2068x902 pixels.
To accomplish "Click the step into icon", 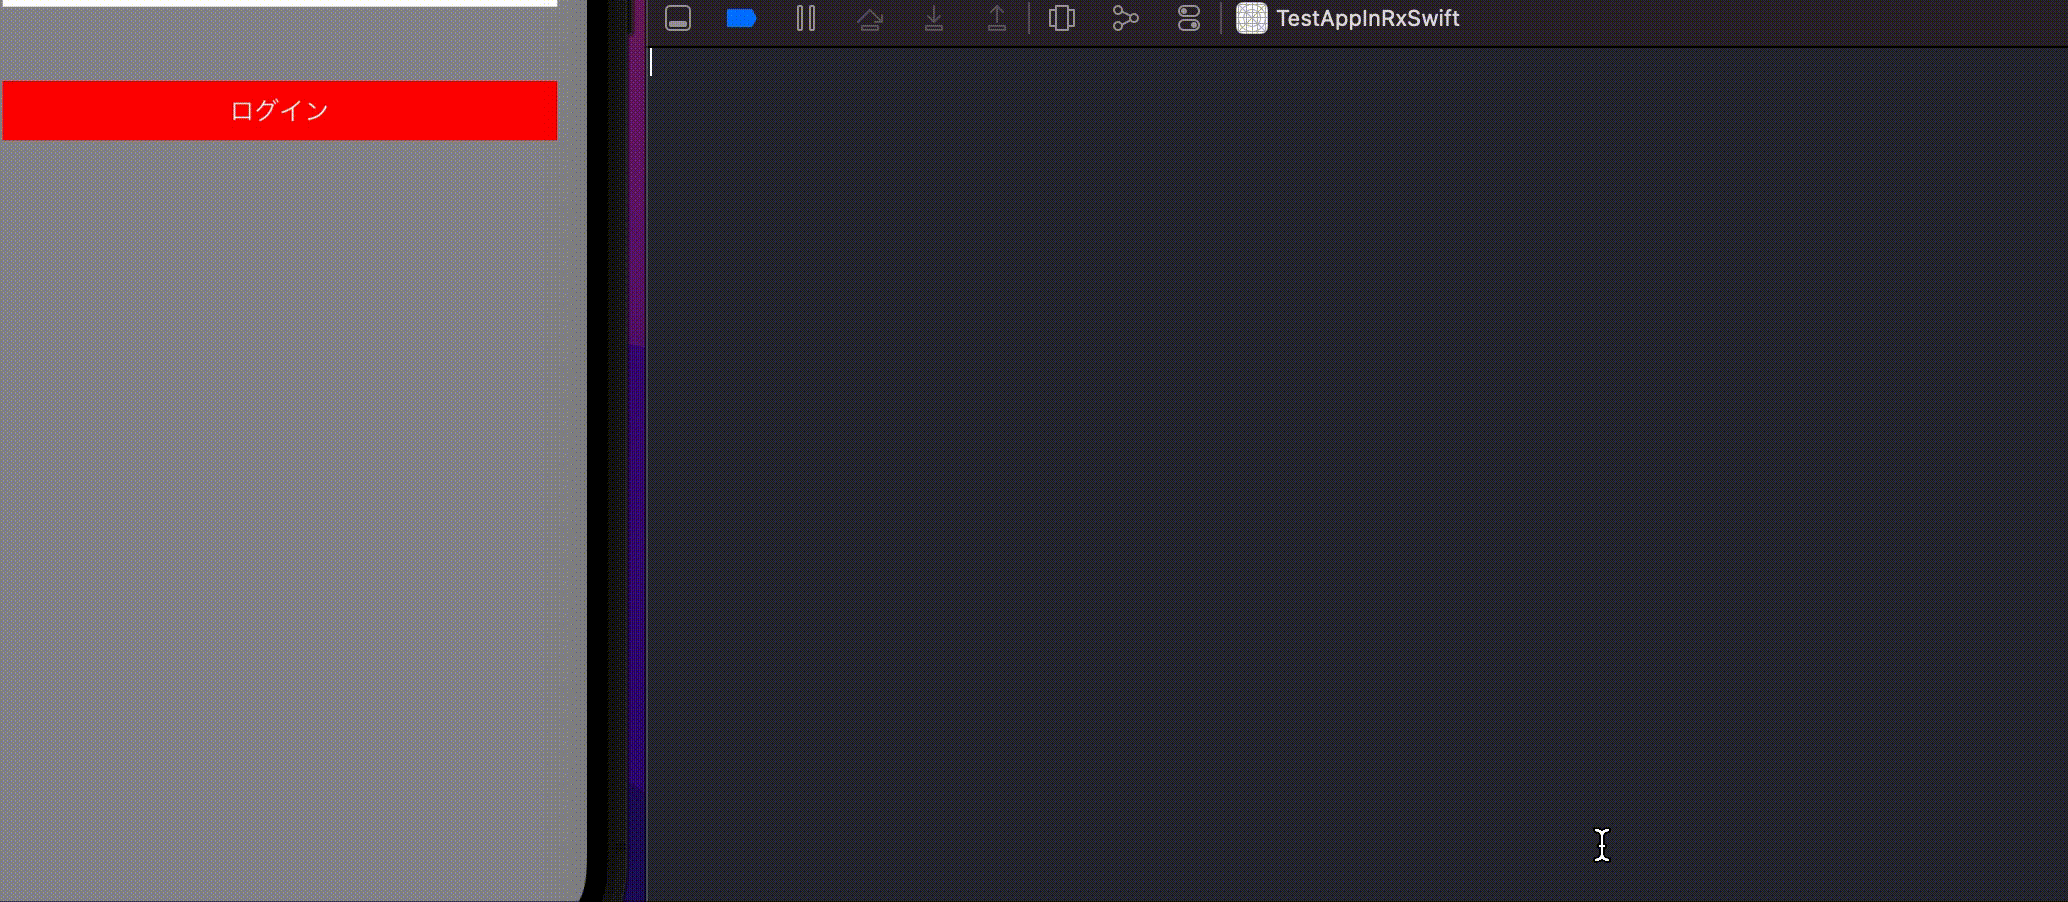I will coord(933,18).
